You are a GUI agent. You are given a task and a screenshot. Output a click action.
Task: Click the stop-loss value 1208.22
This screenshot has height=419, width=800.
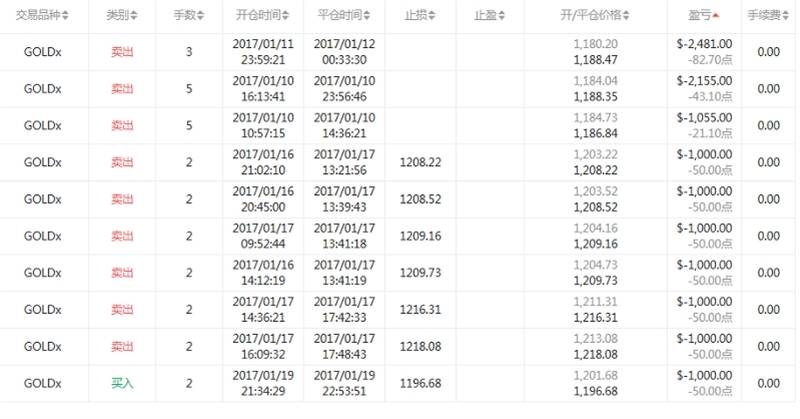coord(420,162)
